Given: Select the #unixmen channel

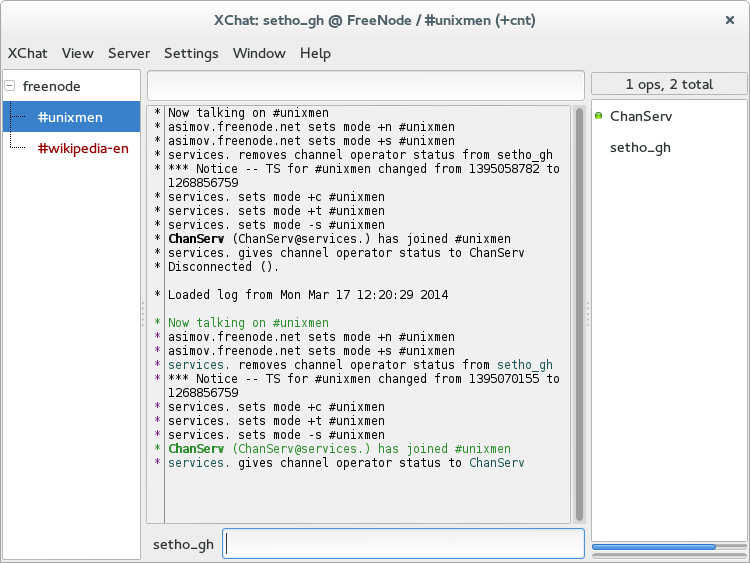Looking at the screenshot, I should pyautogui.click(x=72, y=117).
